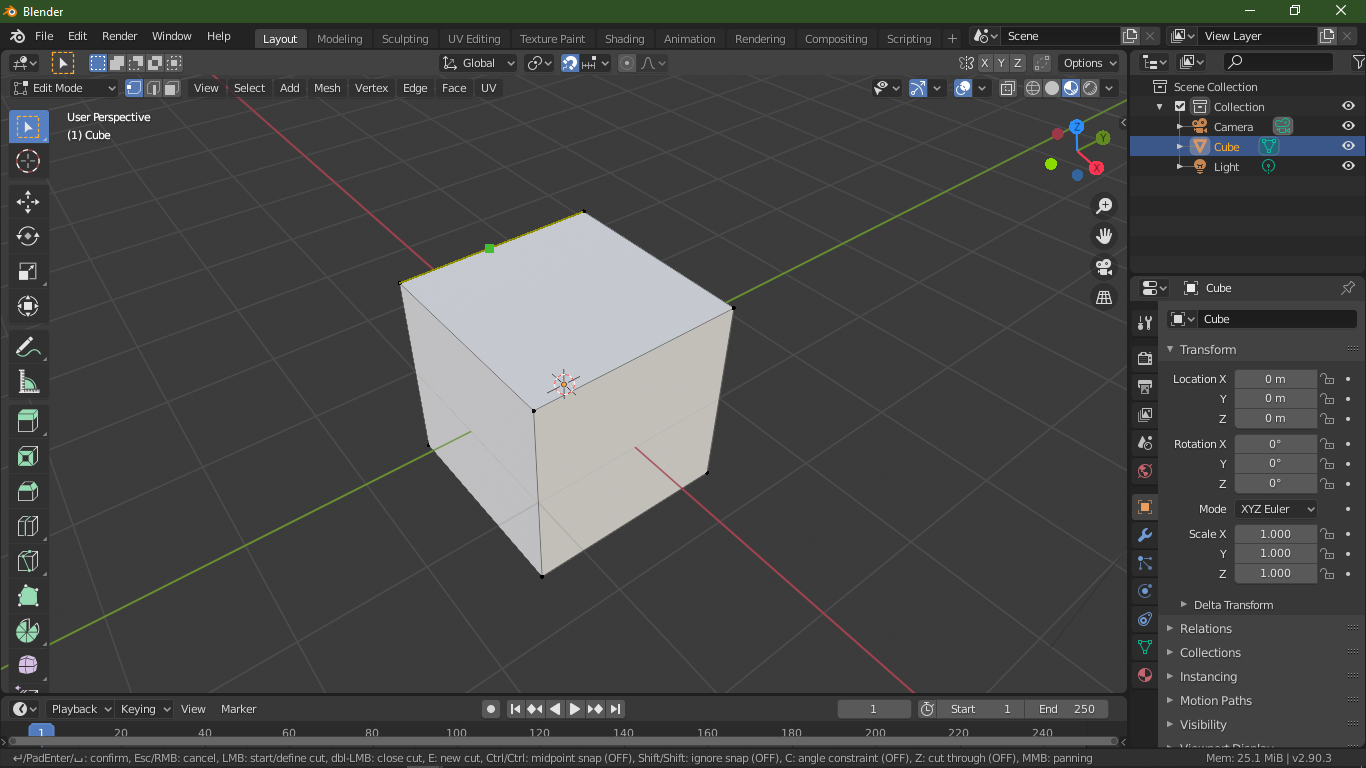Lock the Location X value
The height and width of the screenshot is (768, 1366).
coord(1328,379)
